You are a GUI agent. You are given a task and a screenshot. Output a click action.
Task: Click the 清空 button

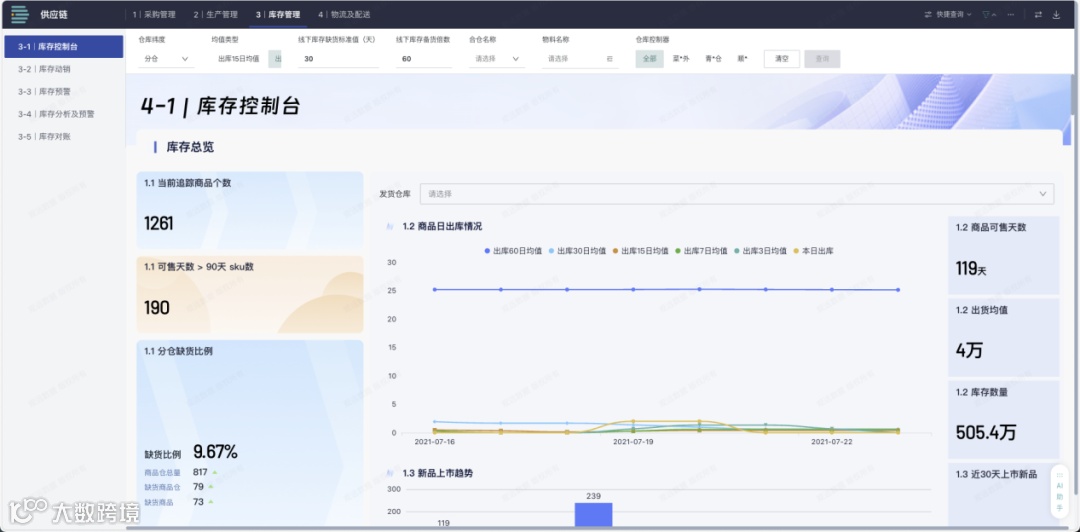coord(781,59)
